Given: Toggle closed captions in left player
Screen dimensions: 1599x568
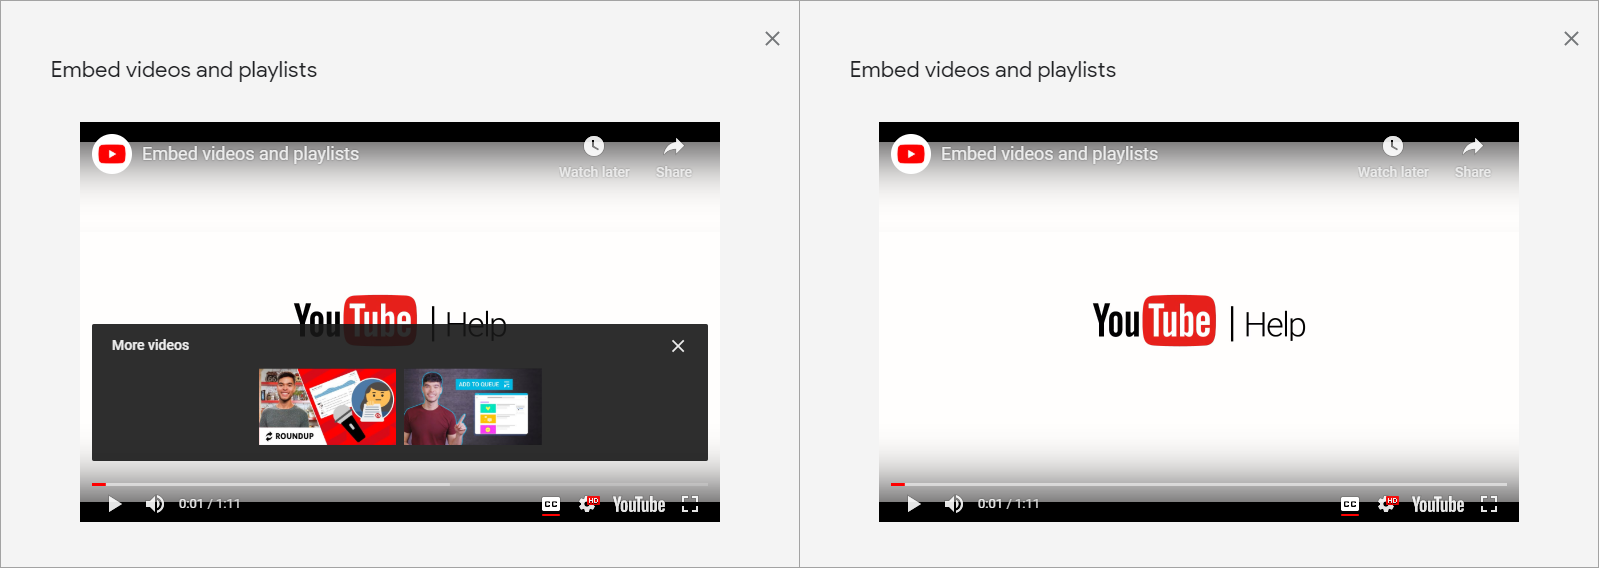Looking at the screenshot, I should [x=551, y=504].
